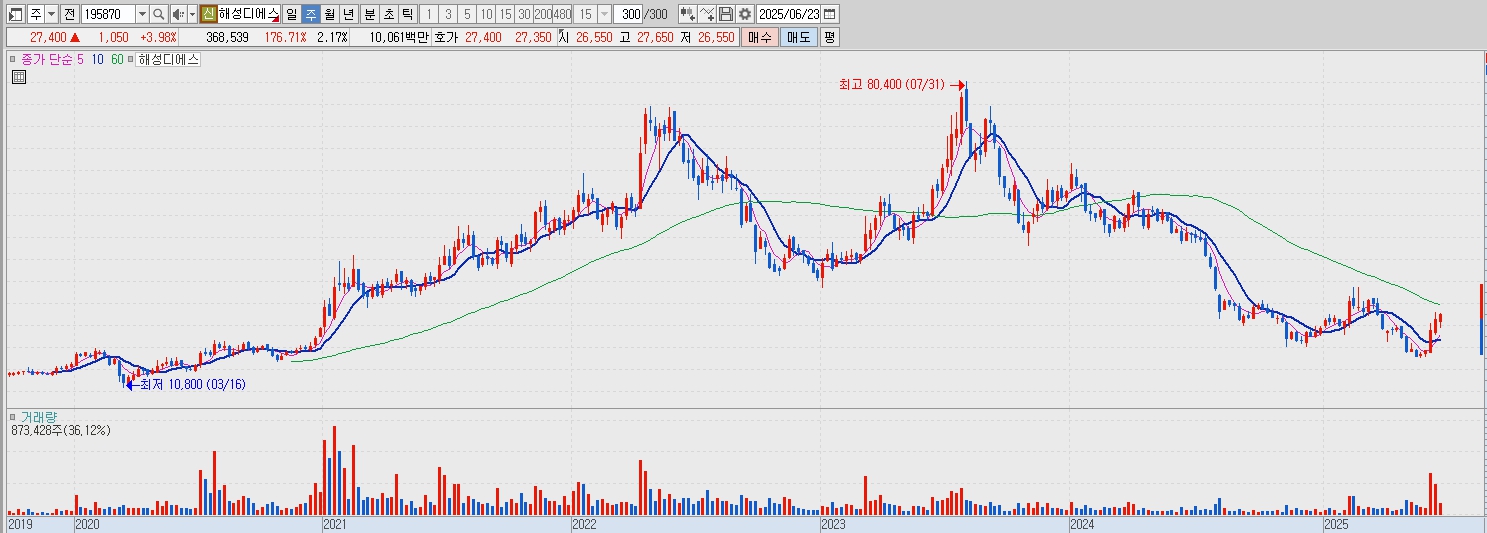Select the 200 interval button

pyautogui.click(x=543, y=14)
